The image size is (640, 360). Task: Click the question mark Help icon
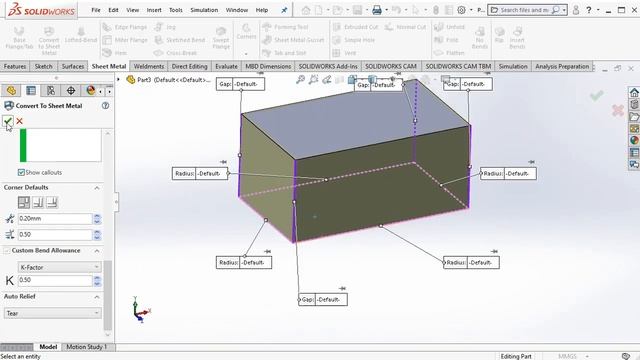tap(589, 10)
